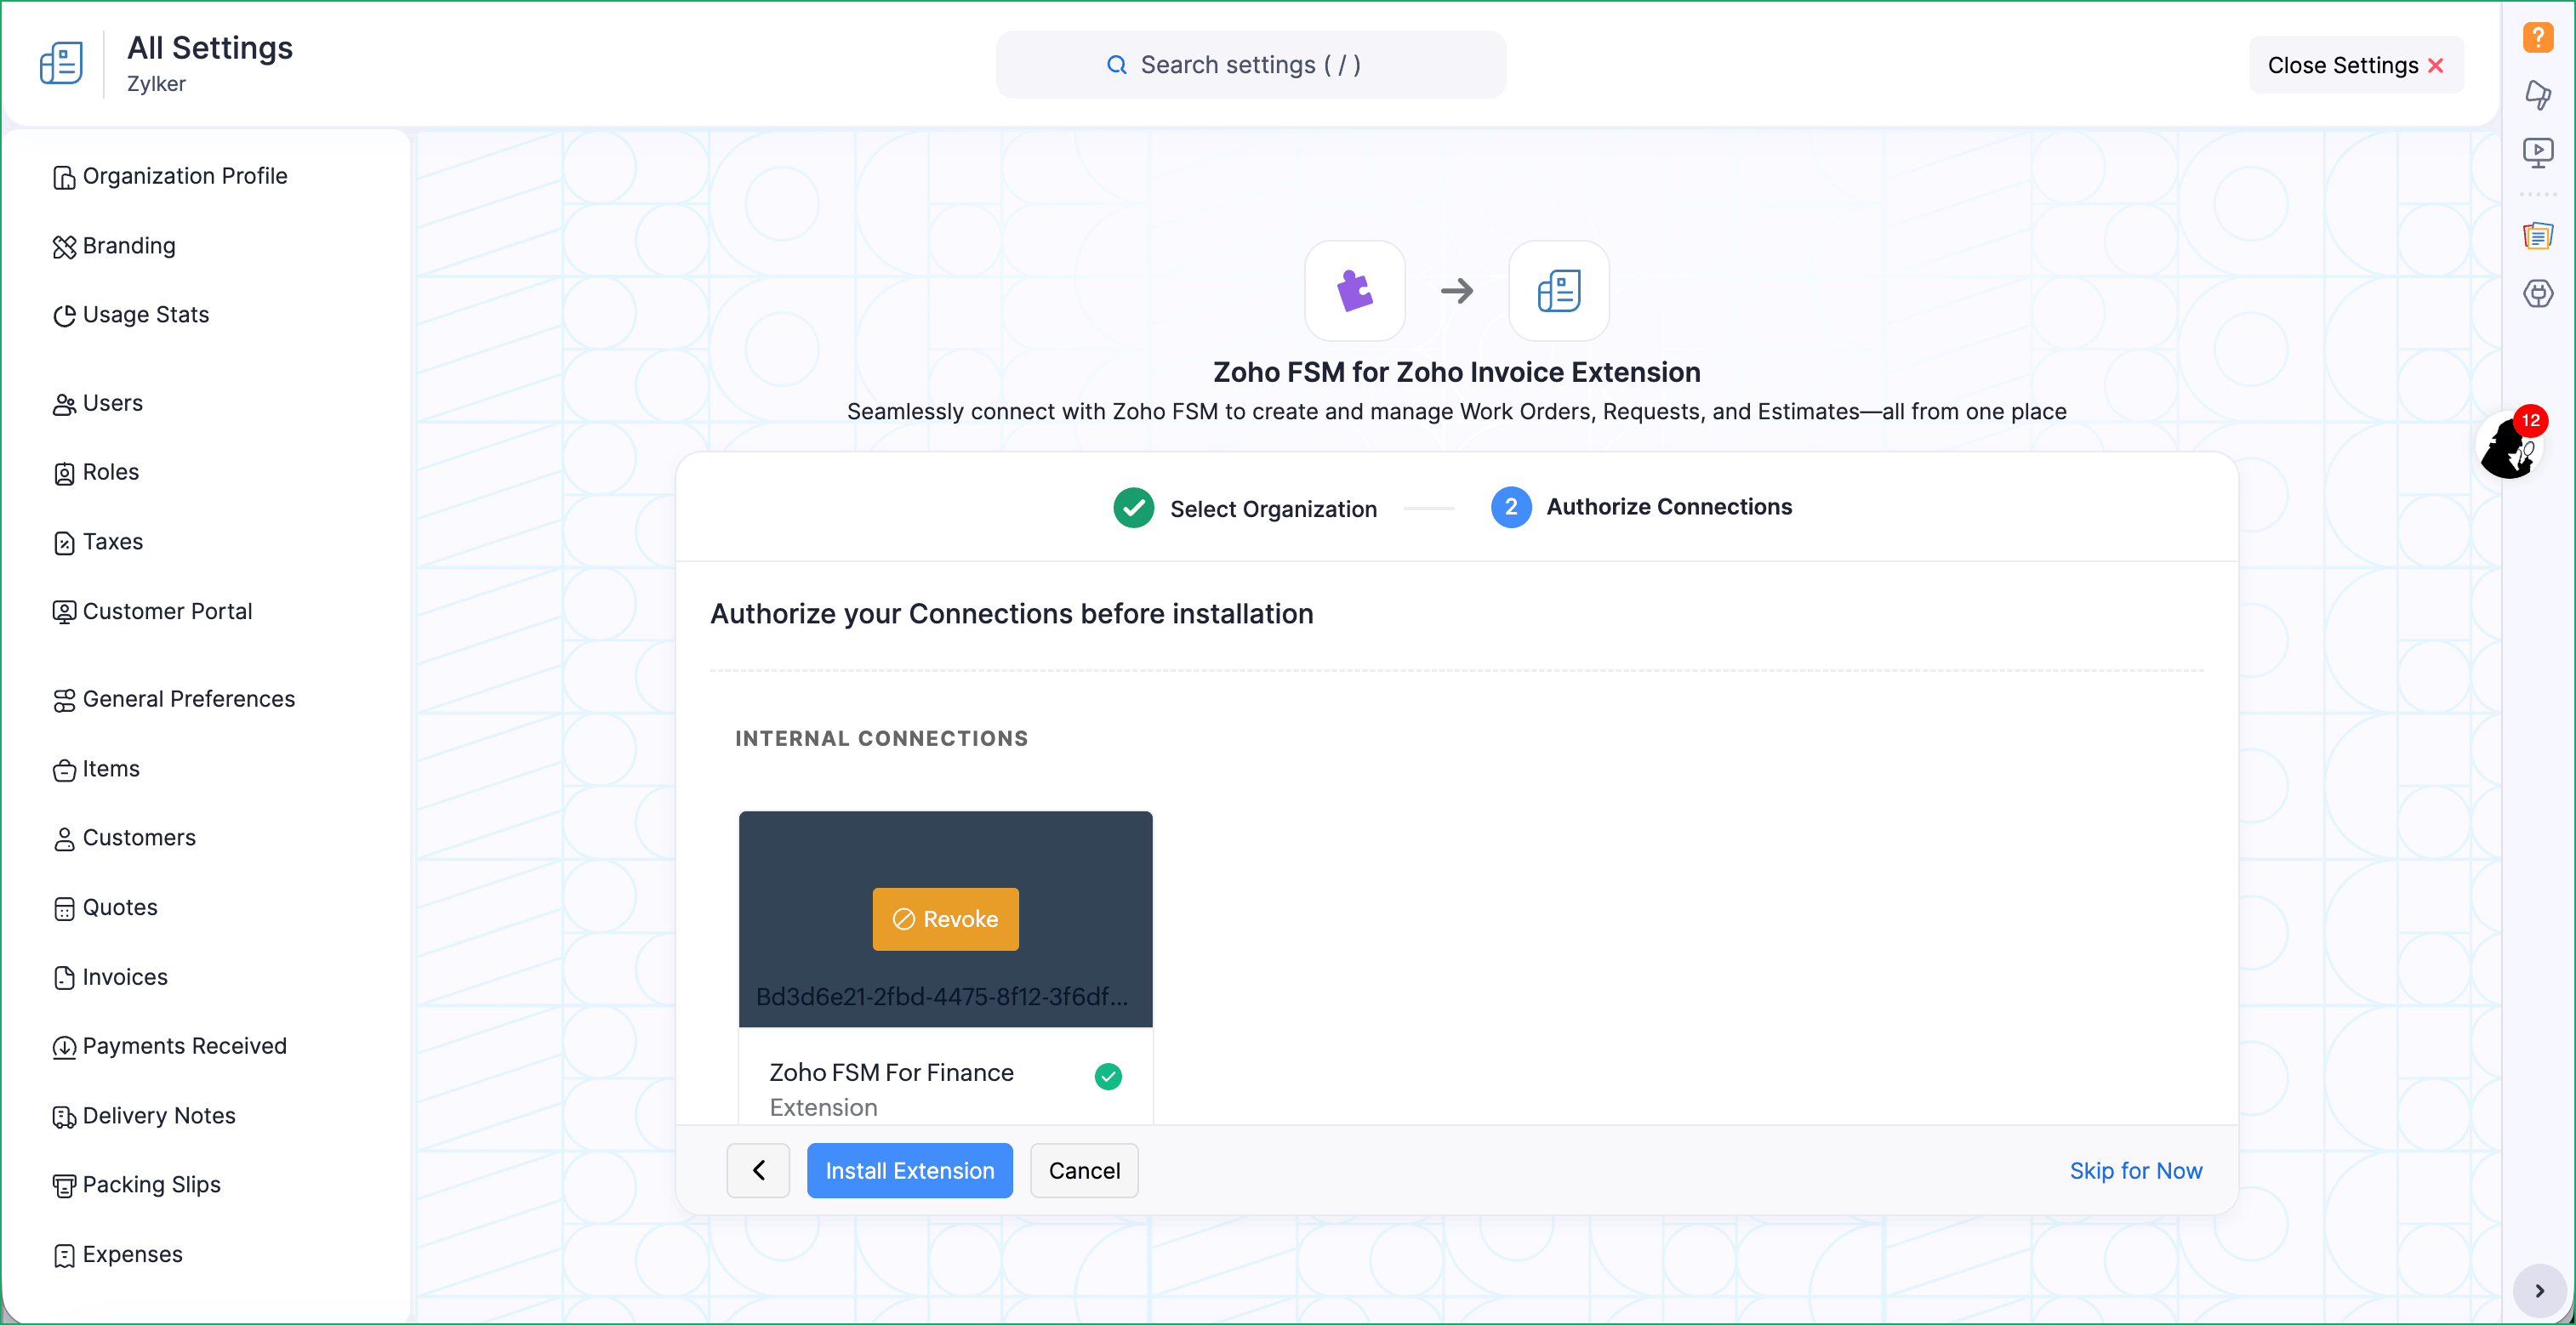The width and height of the screenshot is (2576, 1325).
Task: Open the announcements megaphone icon
Action: point(2537,94)
